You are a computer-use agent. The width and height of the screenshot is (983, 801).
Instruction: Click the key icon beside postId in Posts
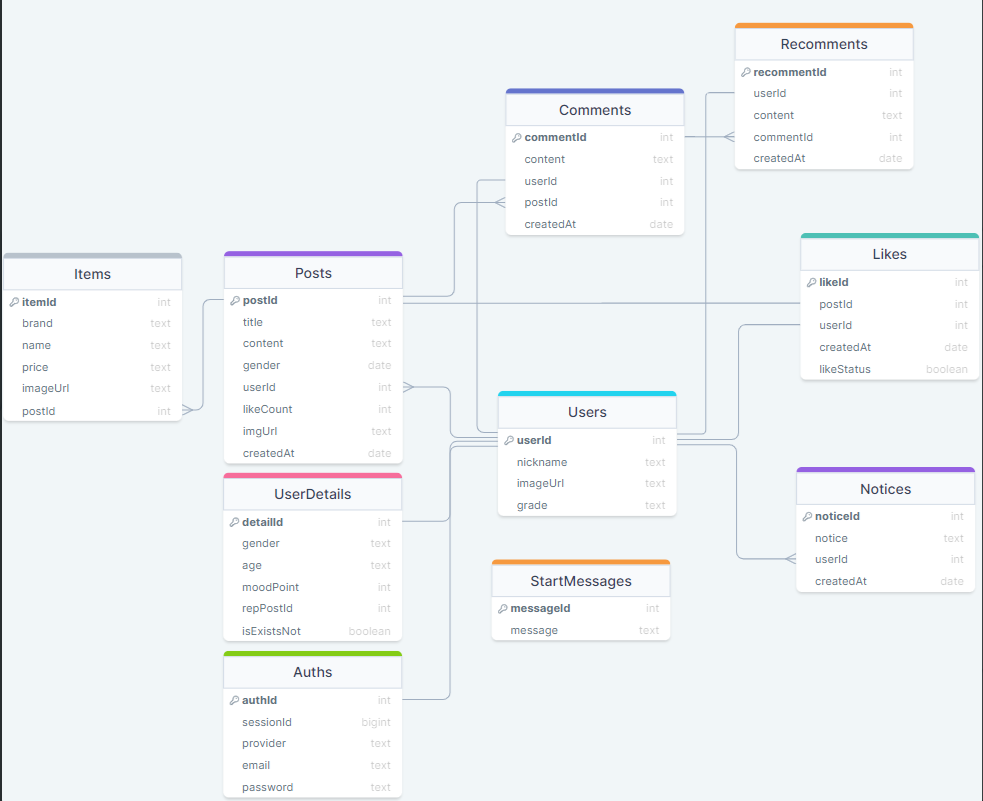coord(235,300)
